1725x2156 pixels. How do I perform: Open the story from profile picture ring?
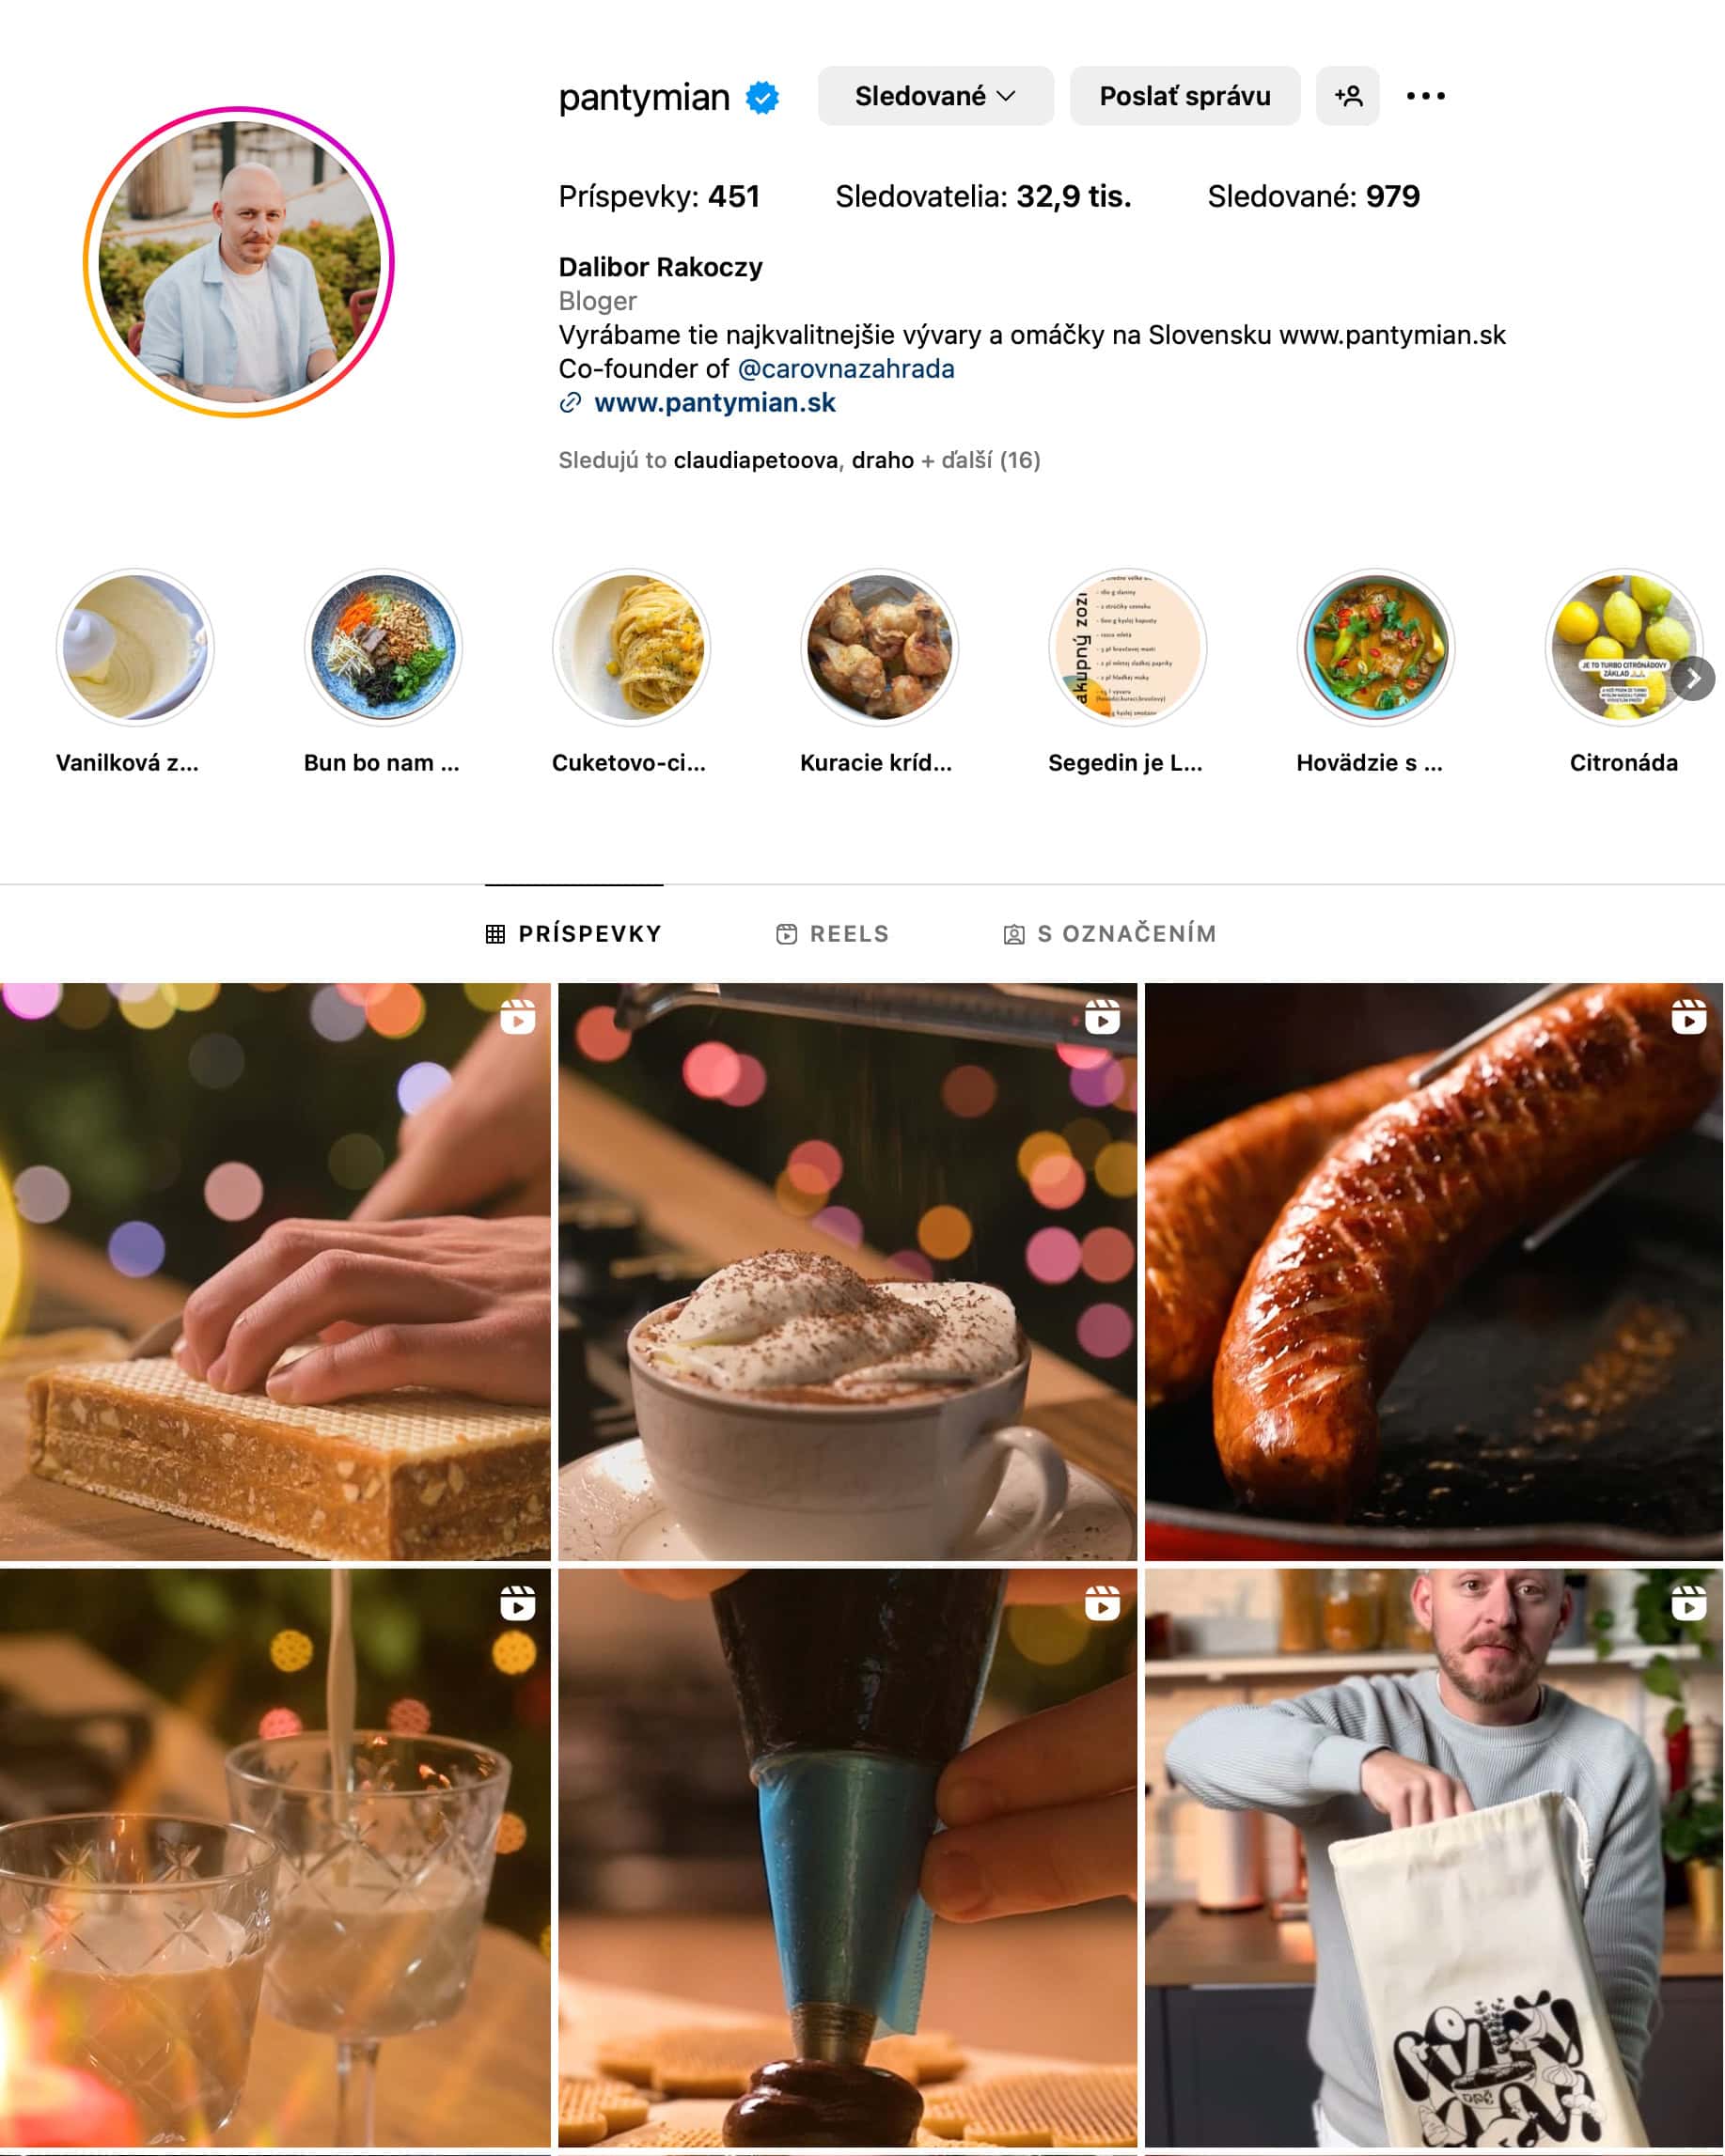pyautogui.click(x=239, y=262)
